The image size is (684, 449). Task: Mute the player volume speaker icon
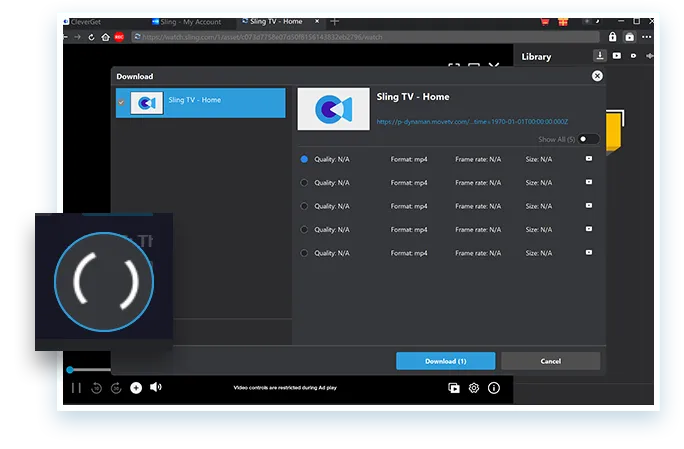point(156,387)
